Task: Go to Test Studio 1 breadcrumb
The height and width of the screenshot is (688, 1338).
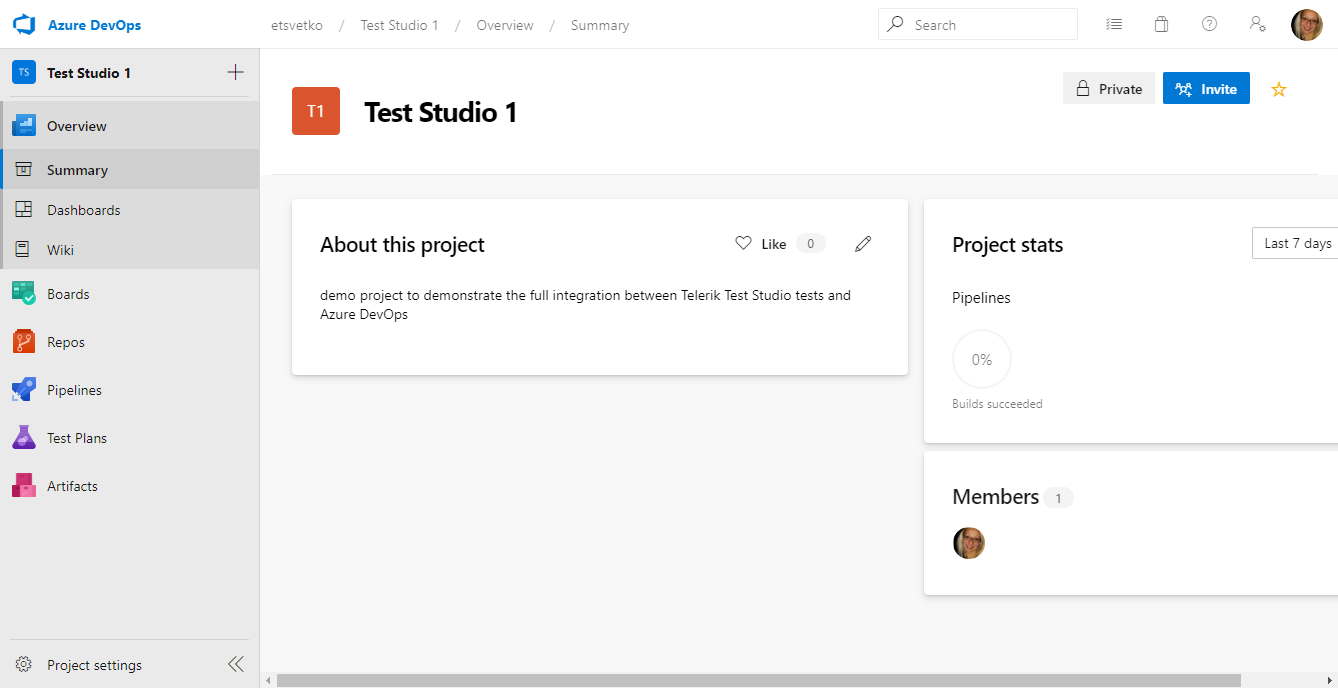Action: 399,25
